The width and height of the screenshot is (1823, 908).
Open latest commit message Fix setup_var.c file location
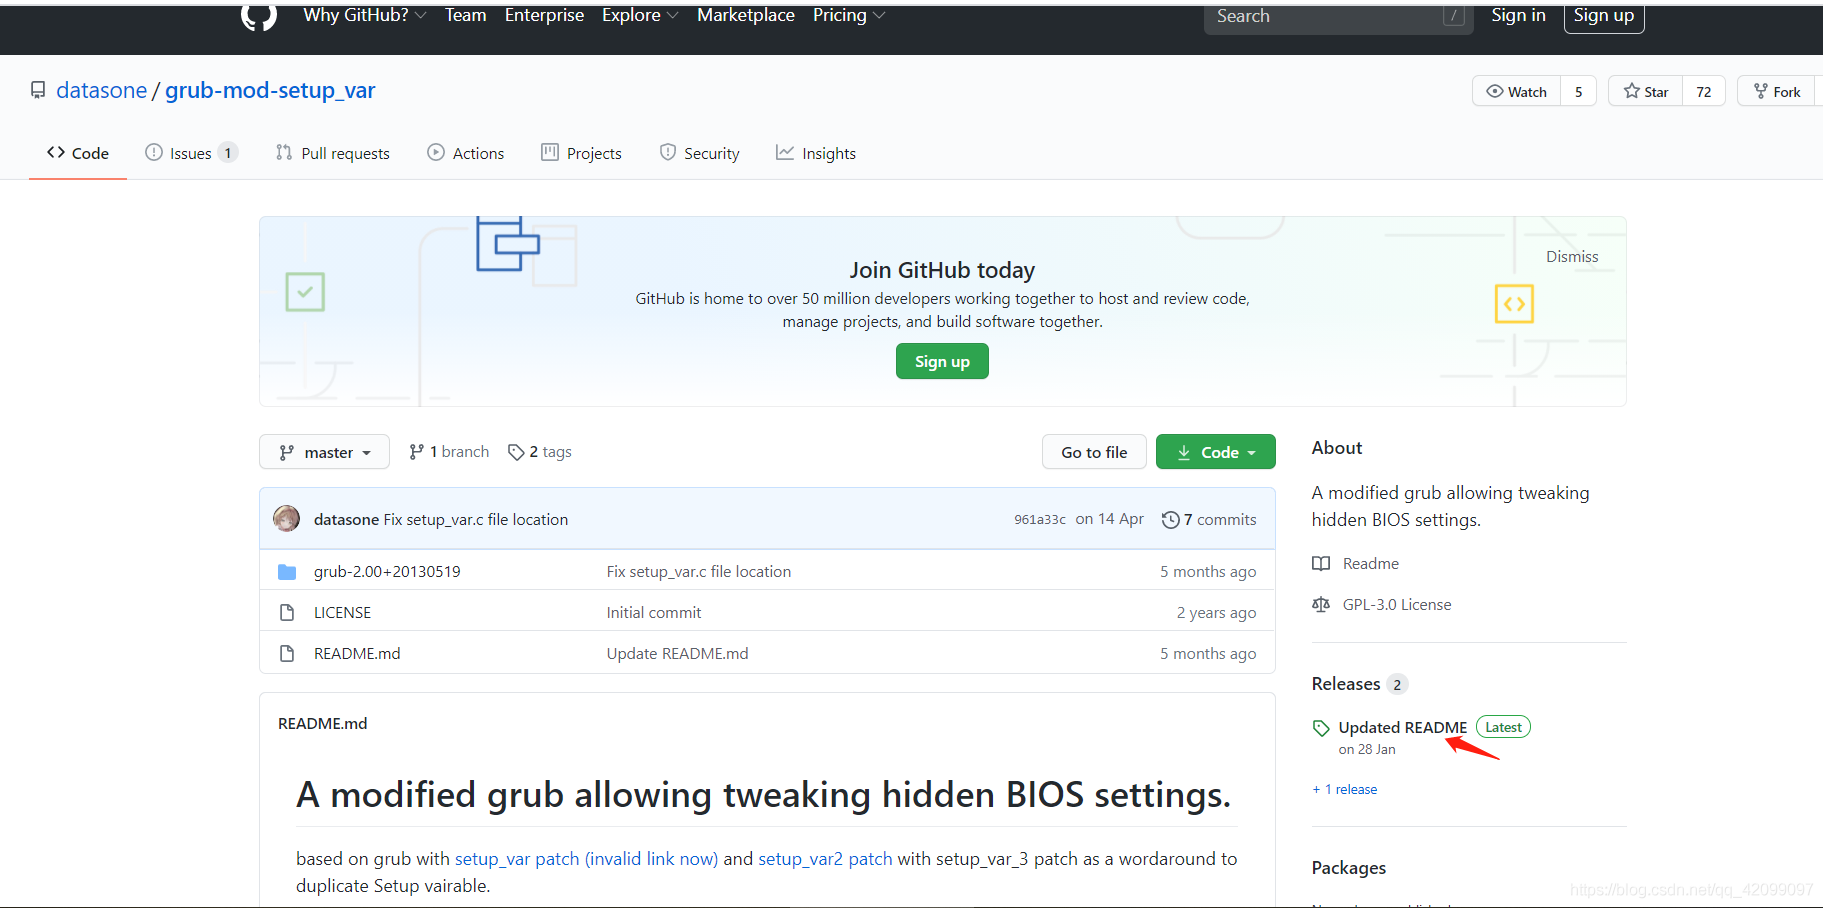click(476, 519)
